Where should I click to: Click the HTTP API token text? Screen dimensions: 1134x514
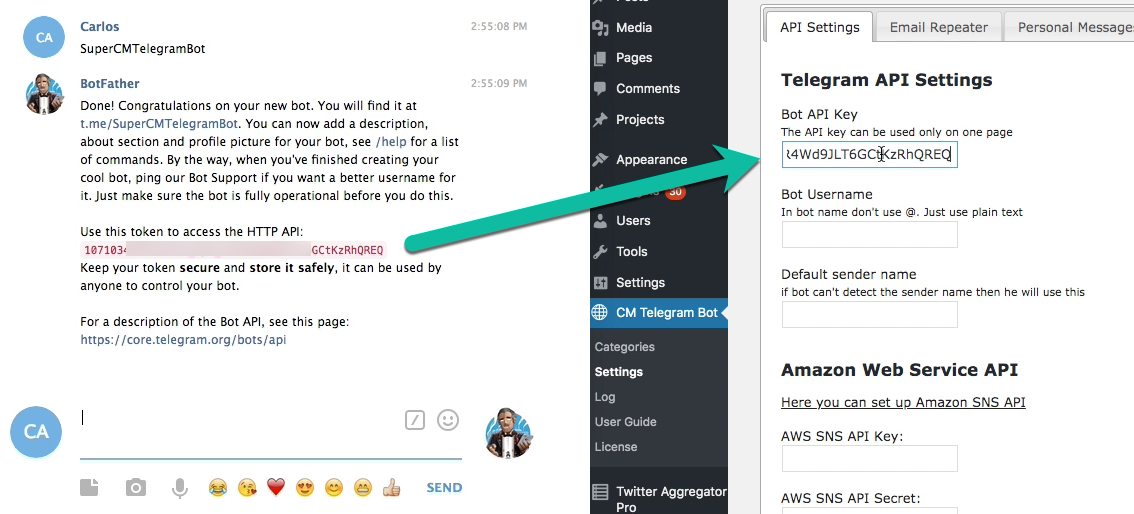[233, 250]
